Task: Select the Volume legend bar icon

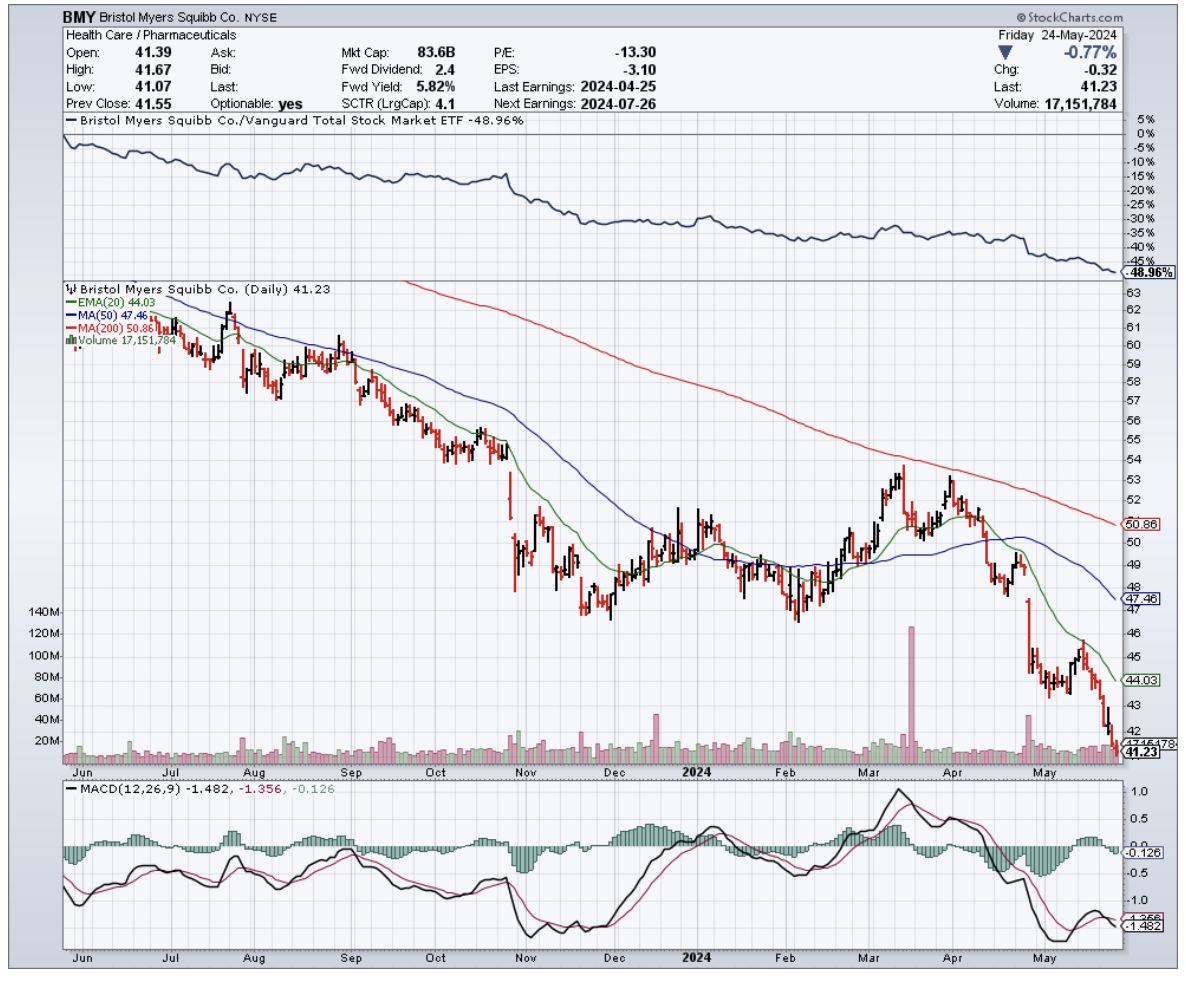Action: tap(70, 340)
